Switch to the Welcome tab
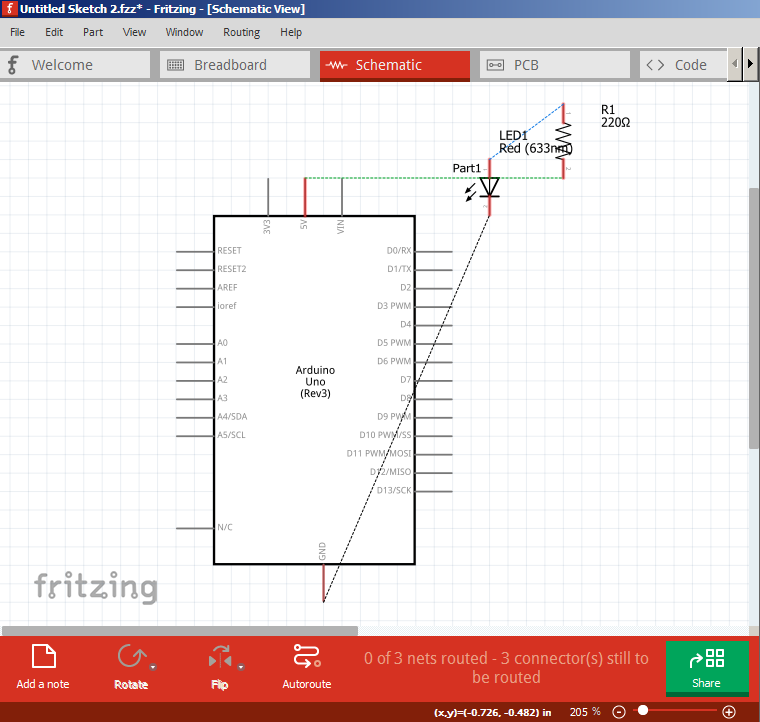The width and height of the screenshot is (760, 722). [75, 65]
